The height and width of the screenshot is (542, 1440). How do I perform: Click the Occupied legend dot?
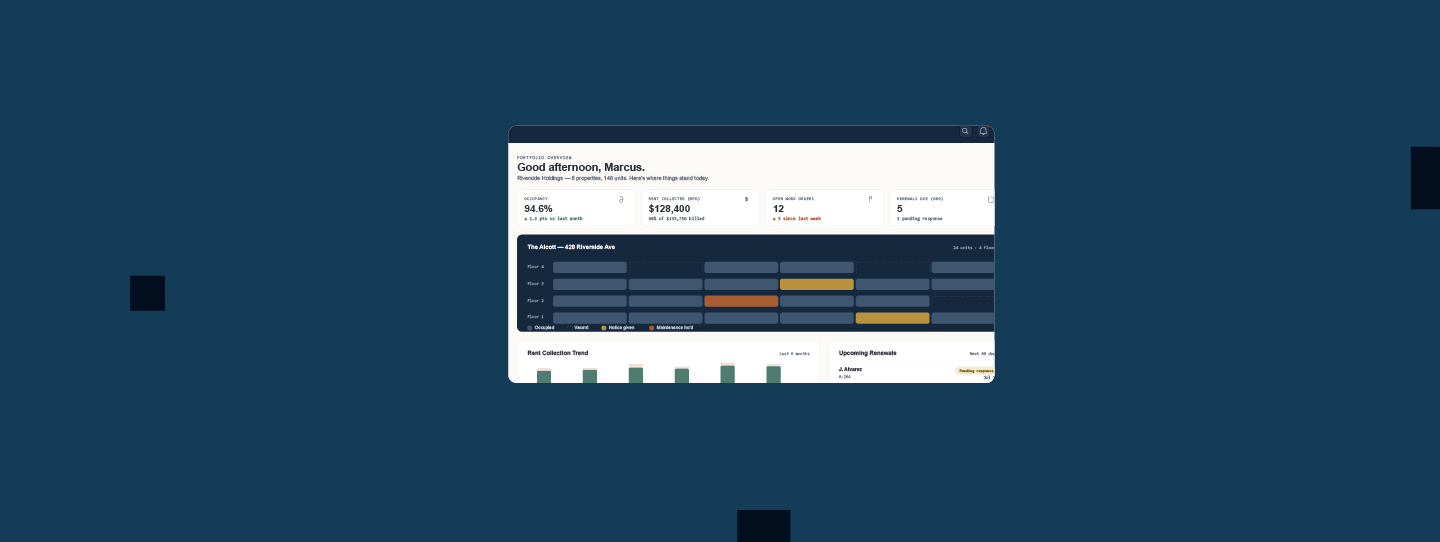point(530,328)
